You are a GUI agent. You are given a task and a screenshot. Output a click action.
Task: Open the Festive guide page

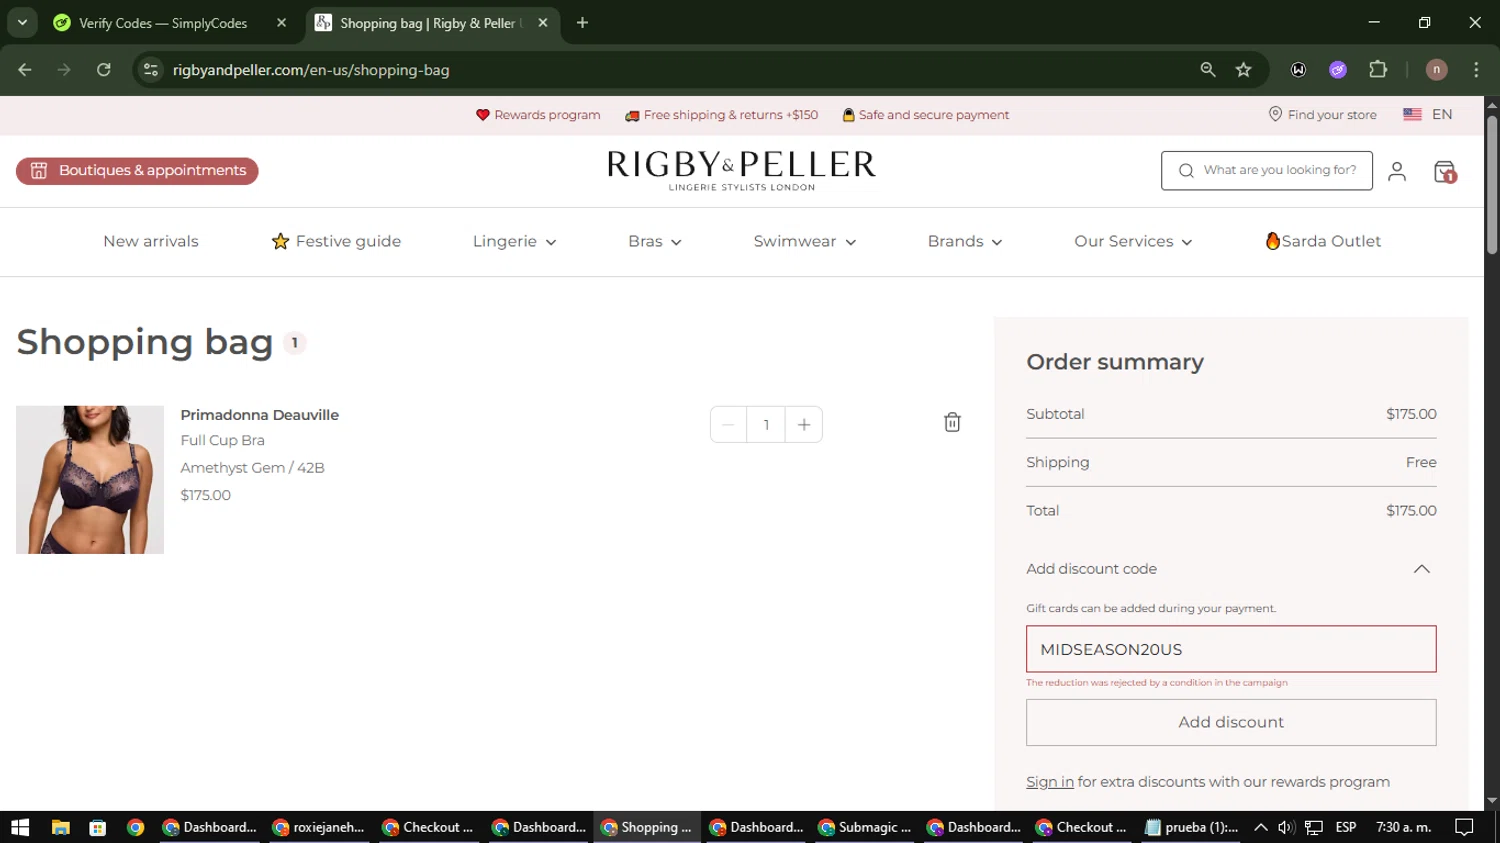[336, 241]
